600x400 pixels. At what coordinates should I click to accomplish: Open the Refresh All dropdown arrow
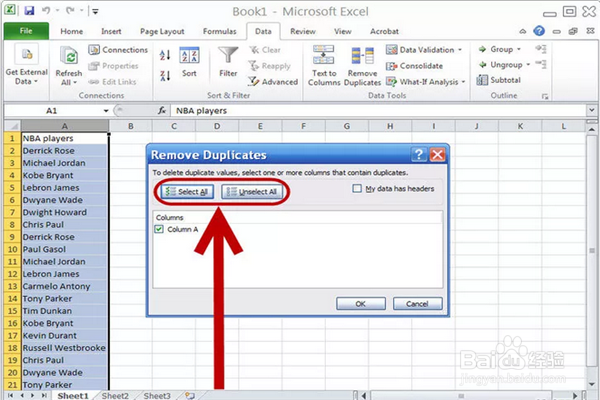click(x=75, y=82)
